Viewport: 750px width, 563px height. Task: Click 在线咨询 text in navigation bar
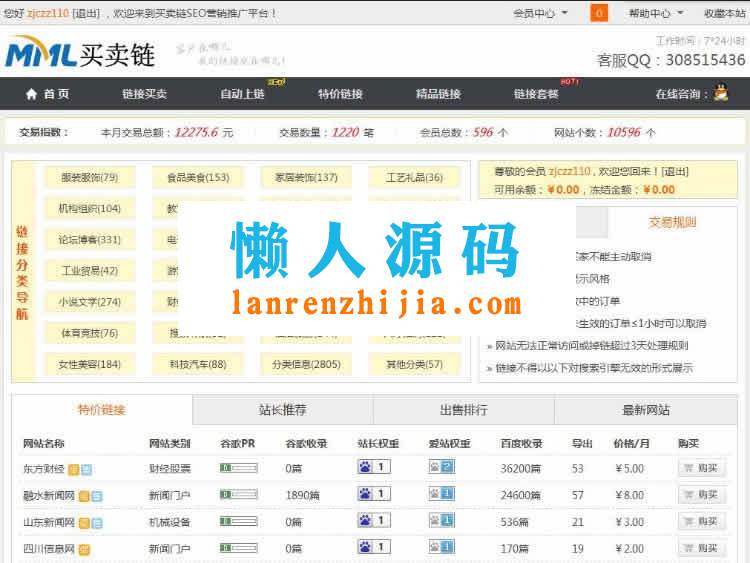pos(681,94)
